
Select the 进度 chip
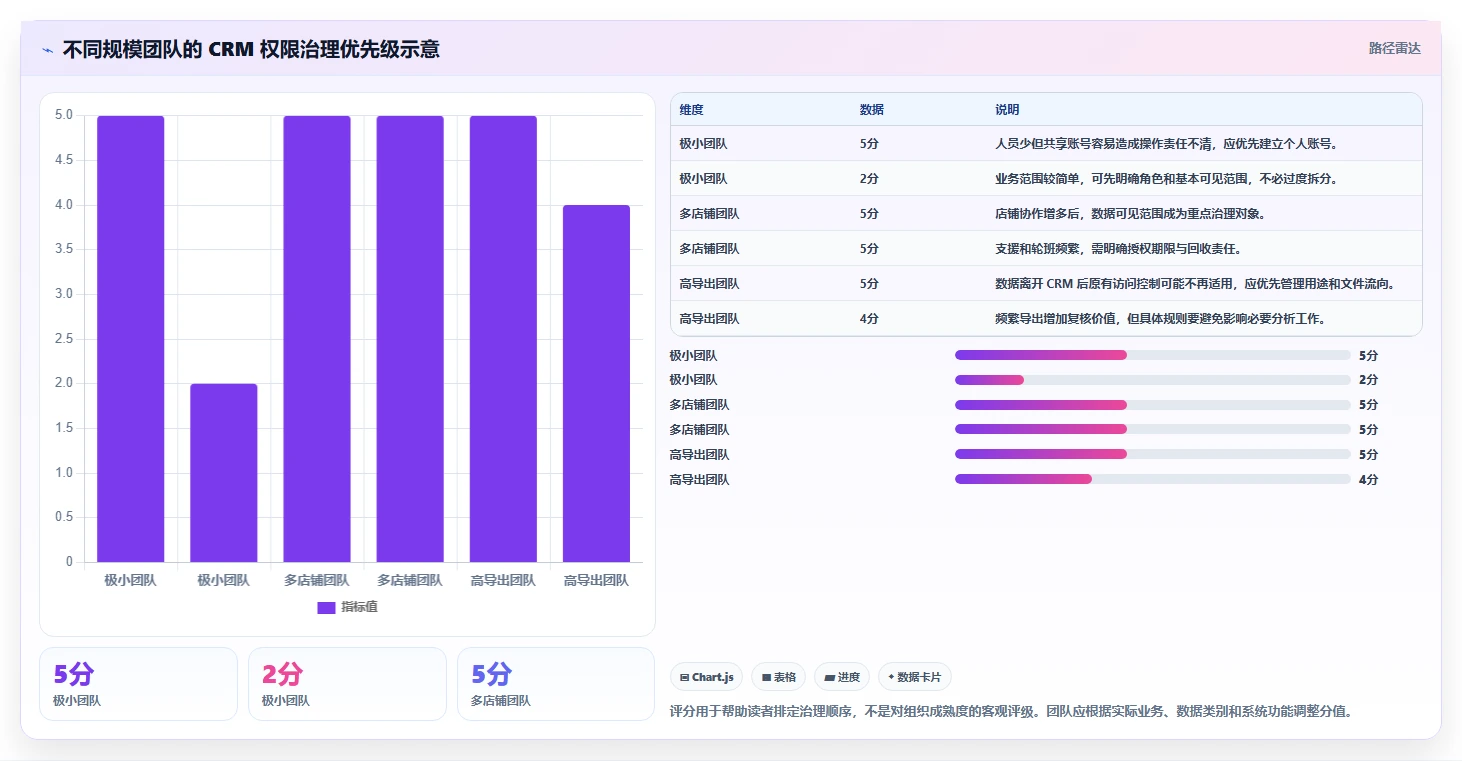842,677
